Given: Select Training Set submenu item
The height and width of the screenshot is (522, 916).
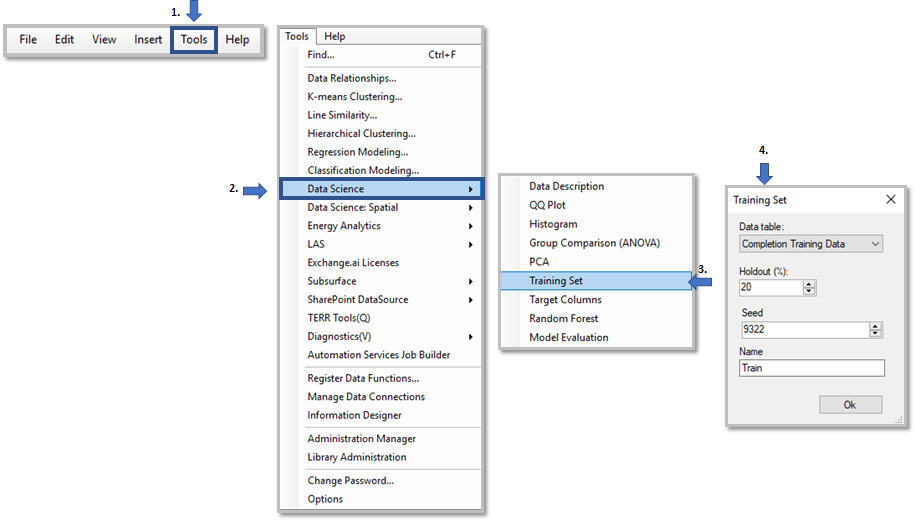Looking at the screenshot, I should point(596,281).
